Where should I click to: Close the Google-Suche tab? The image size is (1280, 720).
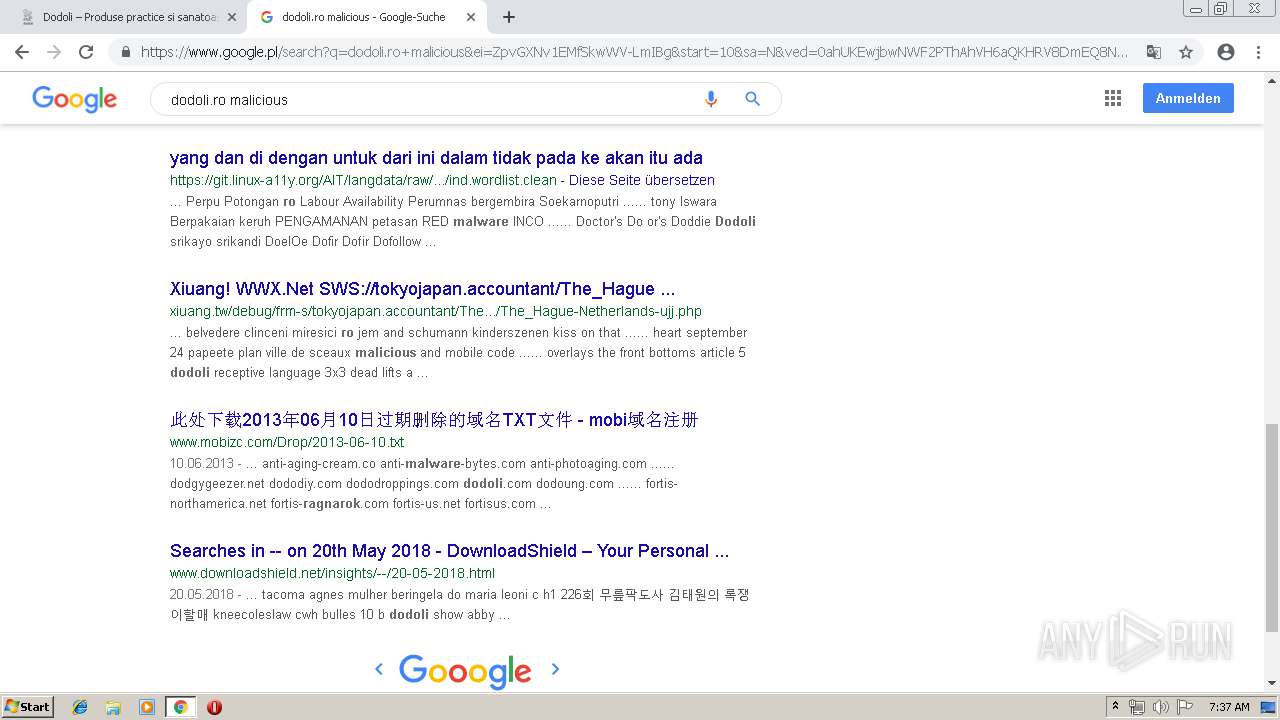[471, 17]
